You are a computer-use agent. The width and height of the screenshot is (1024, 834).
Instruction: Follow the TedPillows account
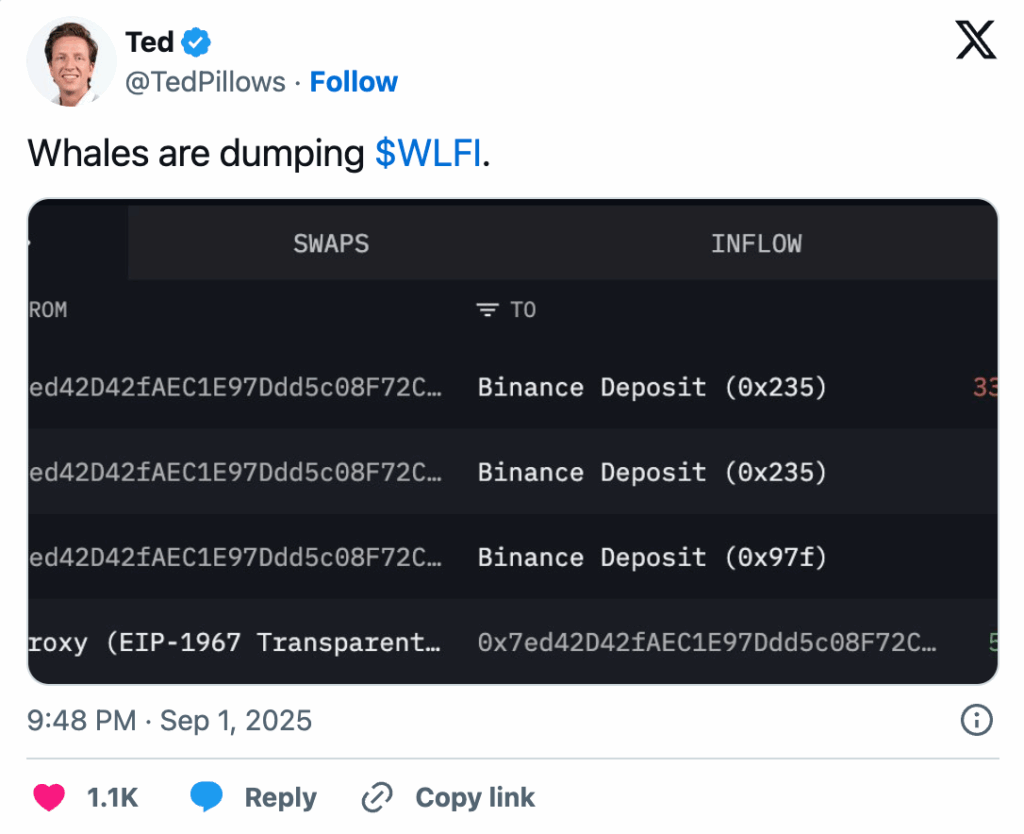[x=353, y=82]
